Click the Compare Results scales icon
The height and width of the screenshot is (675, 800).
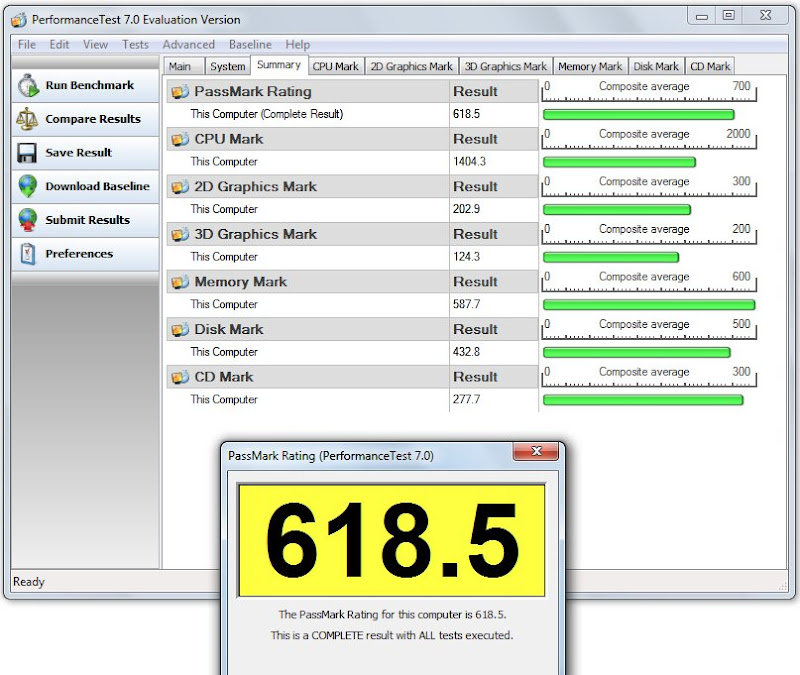pyautogui.click(x=27, y=119)
